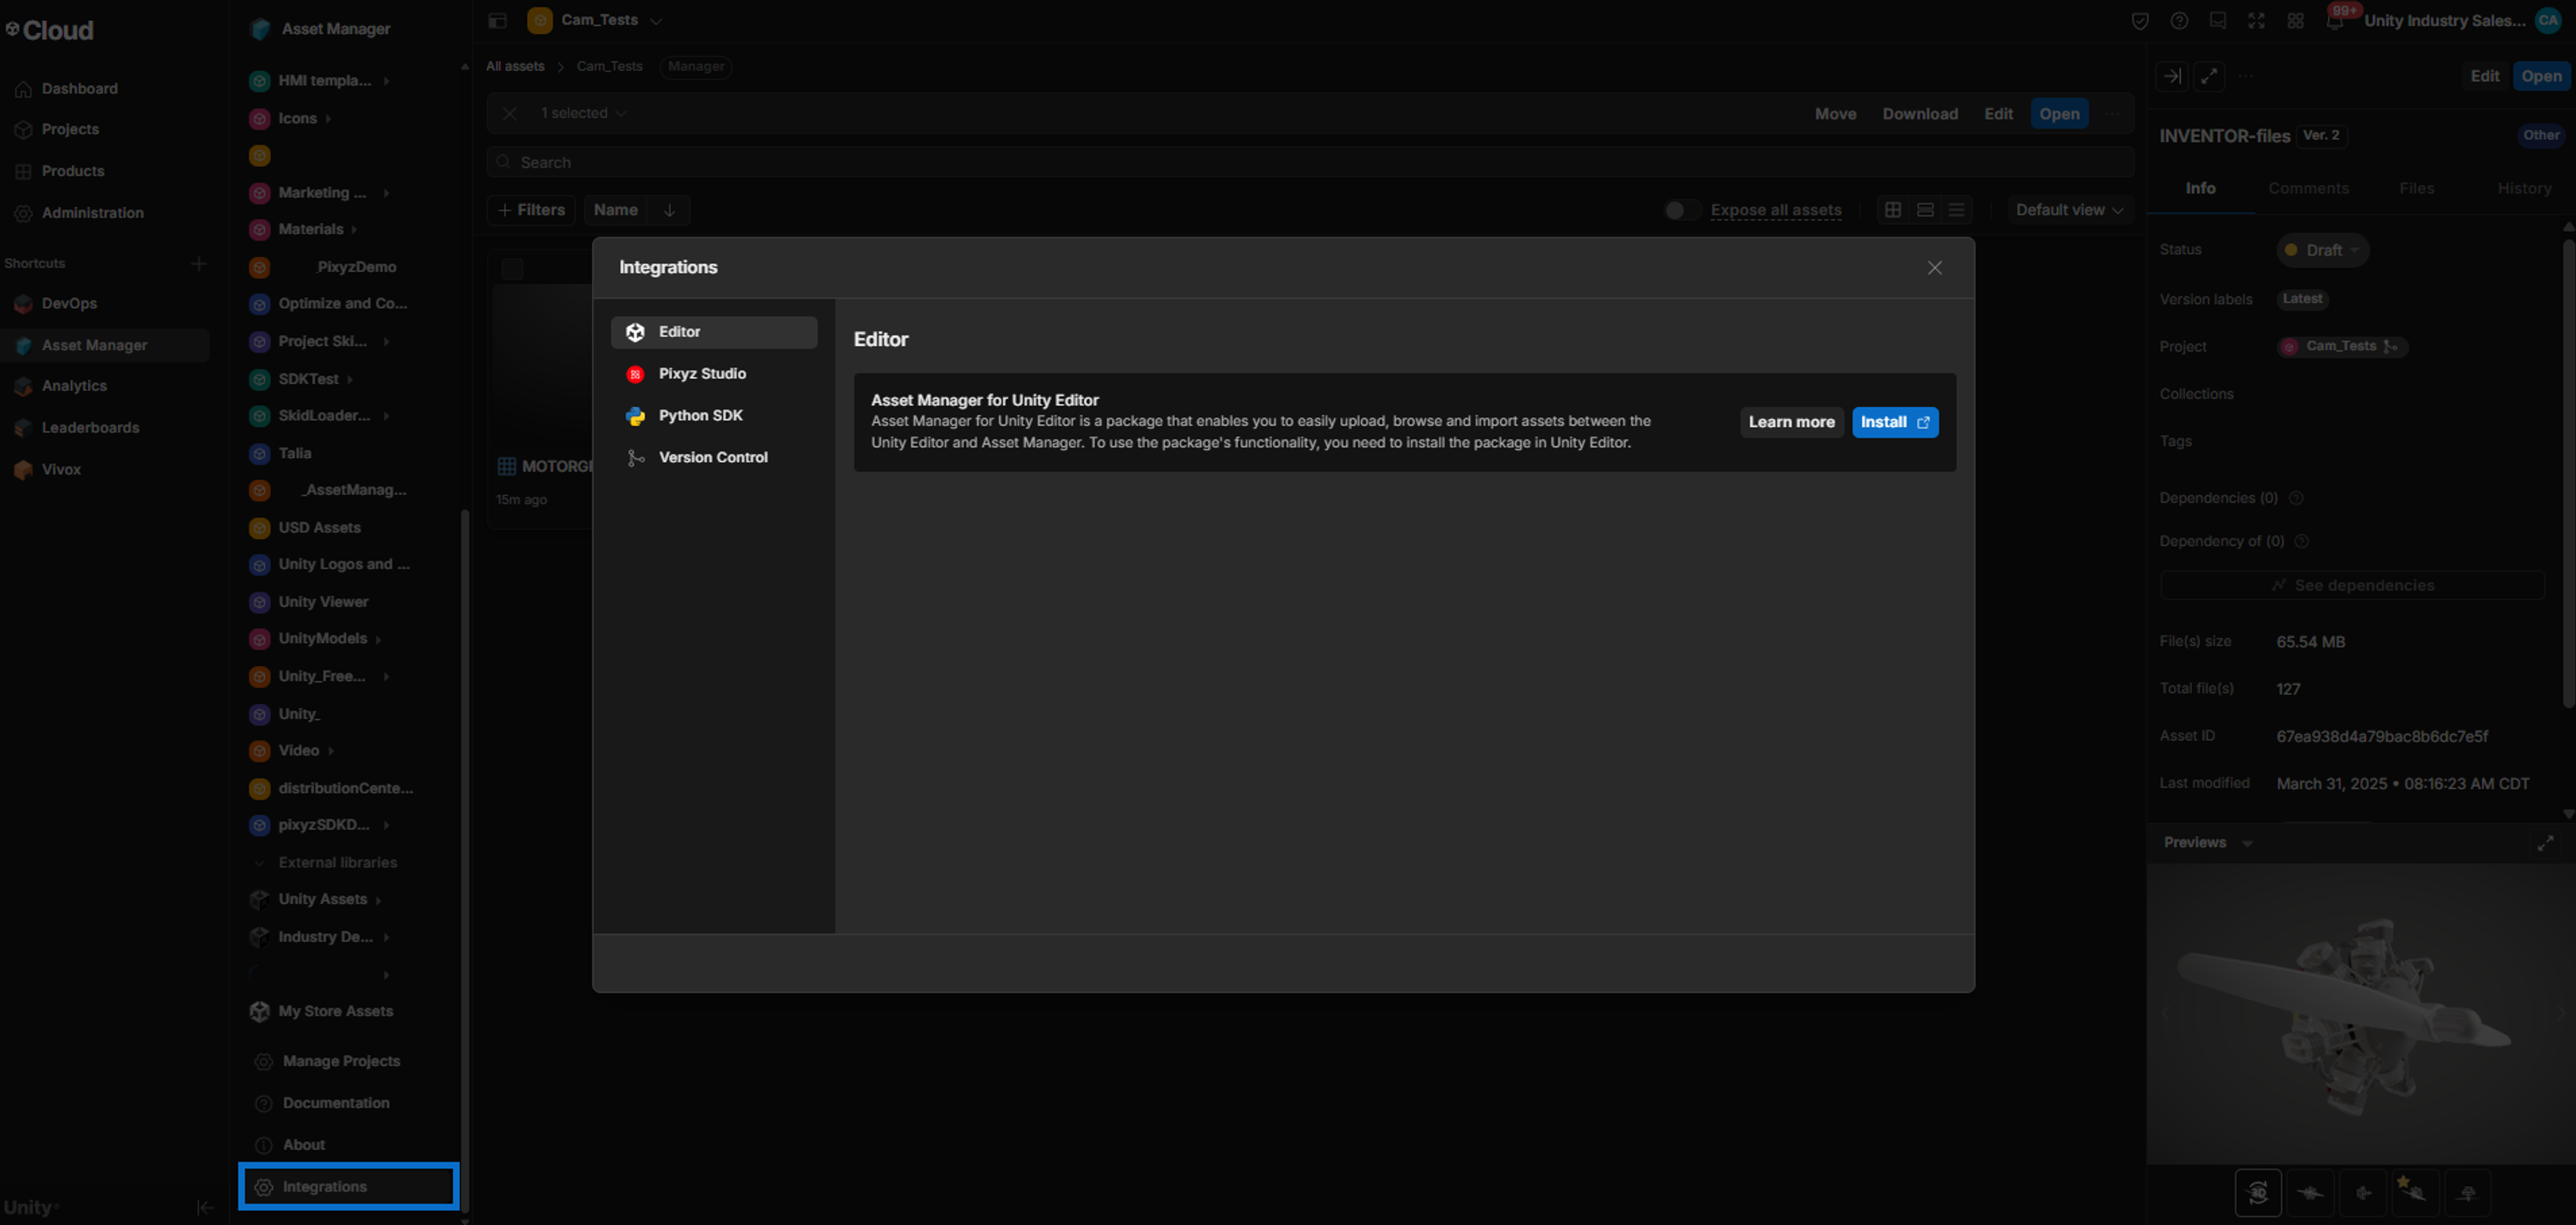Expand the UnityModels project
This screenshot has width=2576, height=1225.
tap(378, 639)
